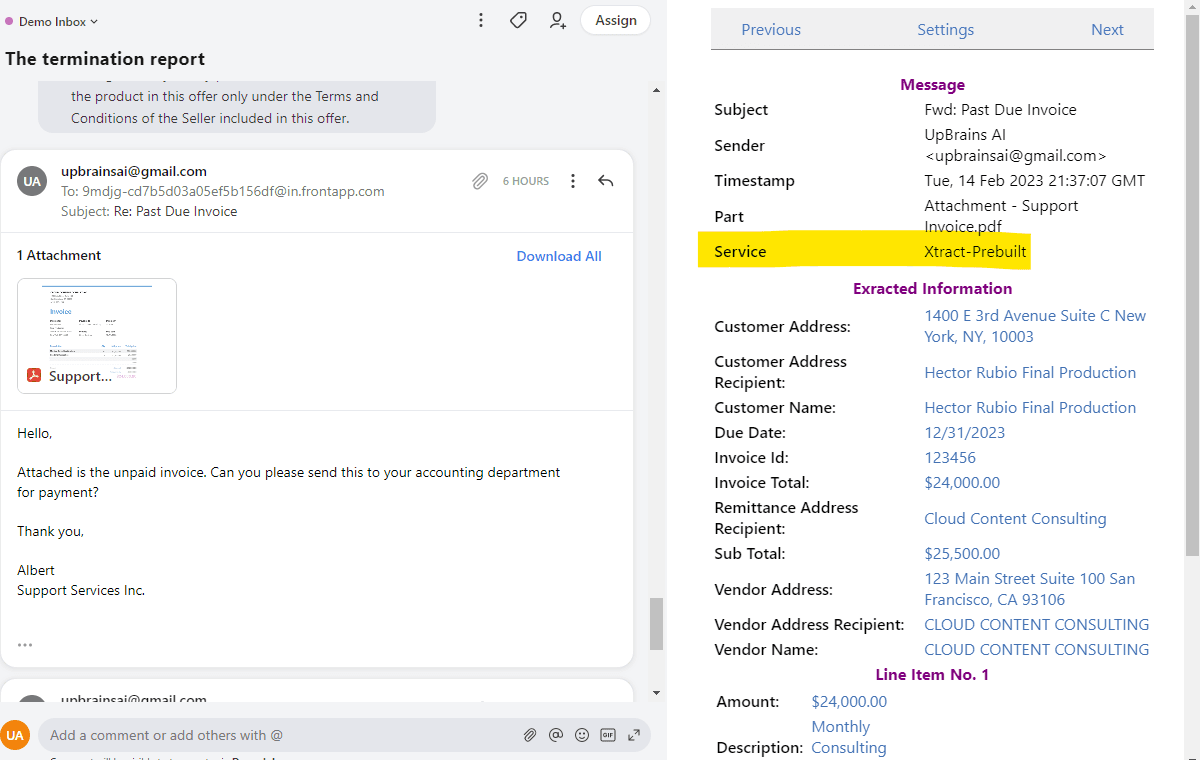This screenshot has height=760, width=1200.
Task: Open the message three-dot menu
Action: tap(573, 181)
